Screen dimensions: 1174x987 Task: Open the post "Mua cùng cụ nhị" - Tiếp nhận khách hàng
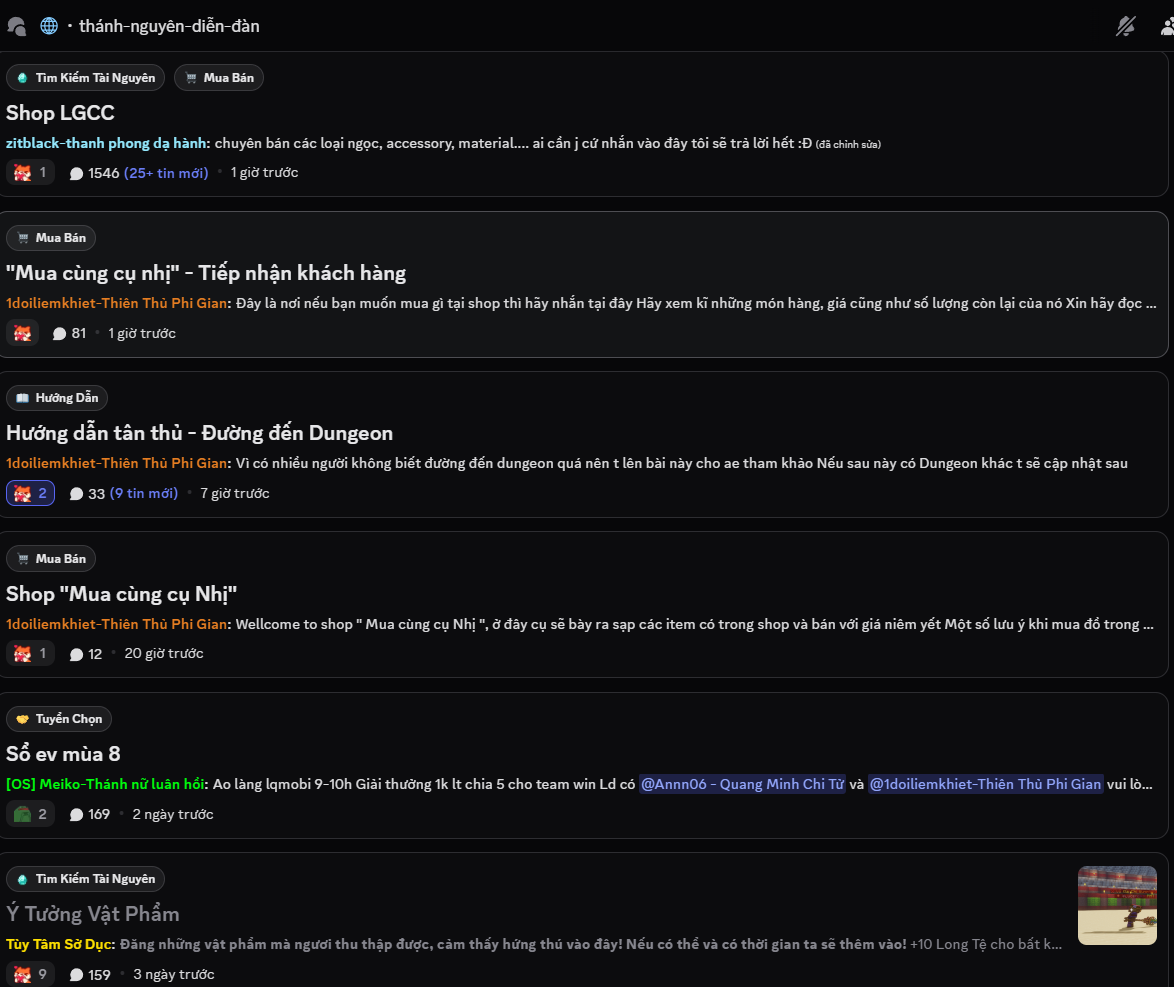pyautogui.click(x=206, y=273)
